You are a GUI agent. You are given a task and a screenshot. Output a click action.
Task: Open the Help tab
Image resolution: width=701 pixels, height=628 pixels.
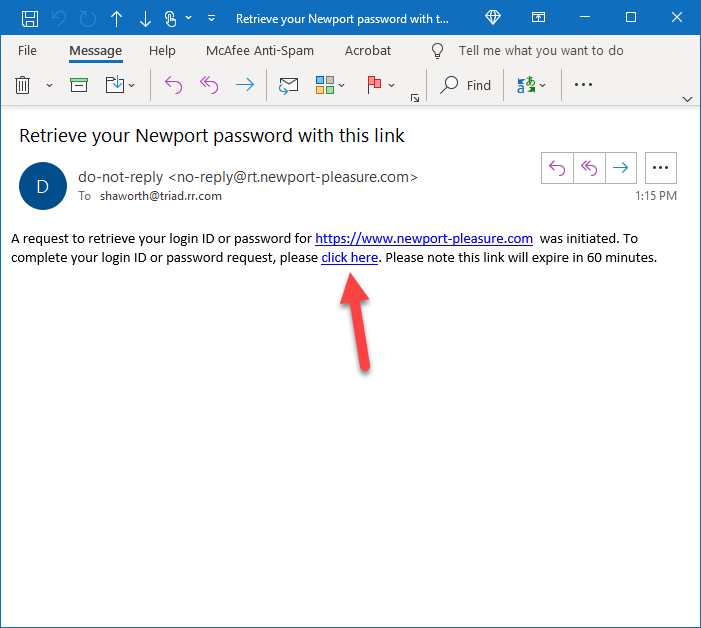[x=162, y=51]
